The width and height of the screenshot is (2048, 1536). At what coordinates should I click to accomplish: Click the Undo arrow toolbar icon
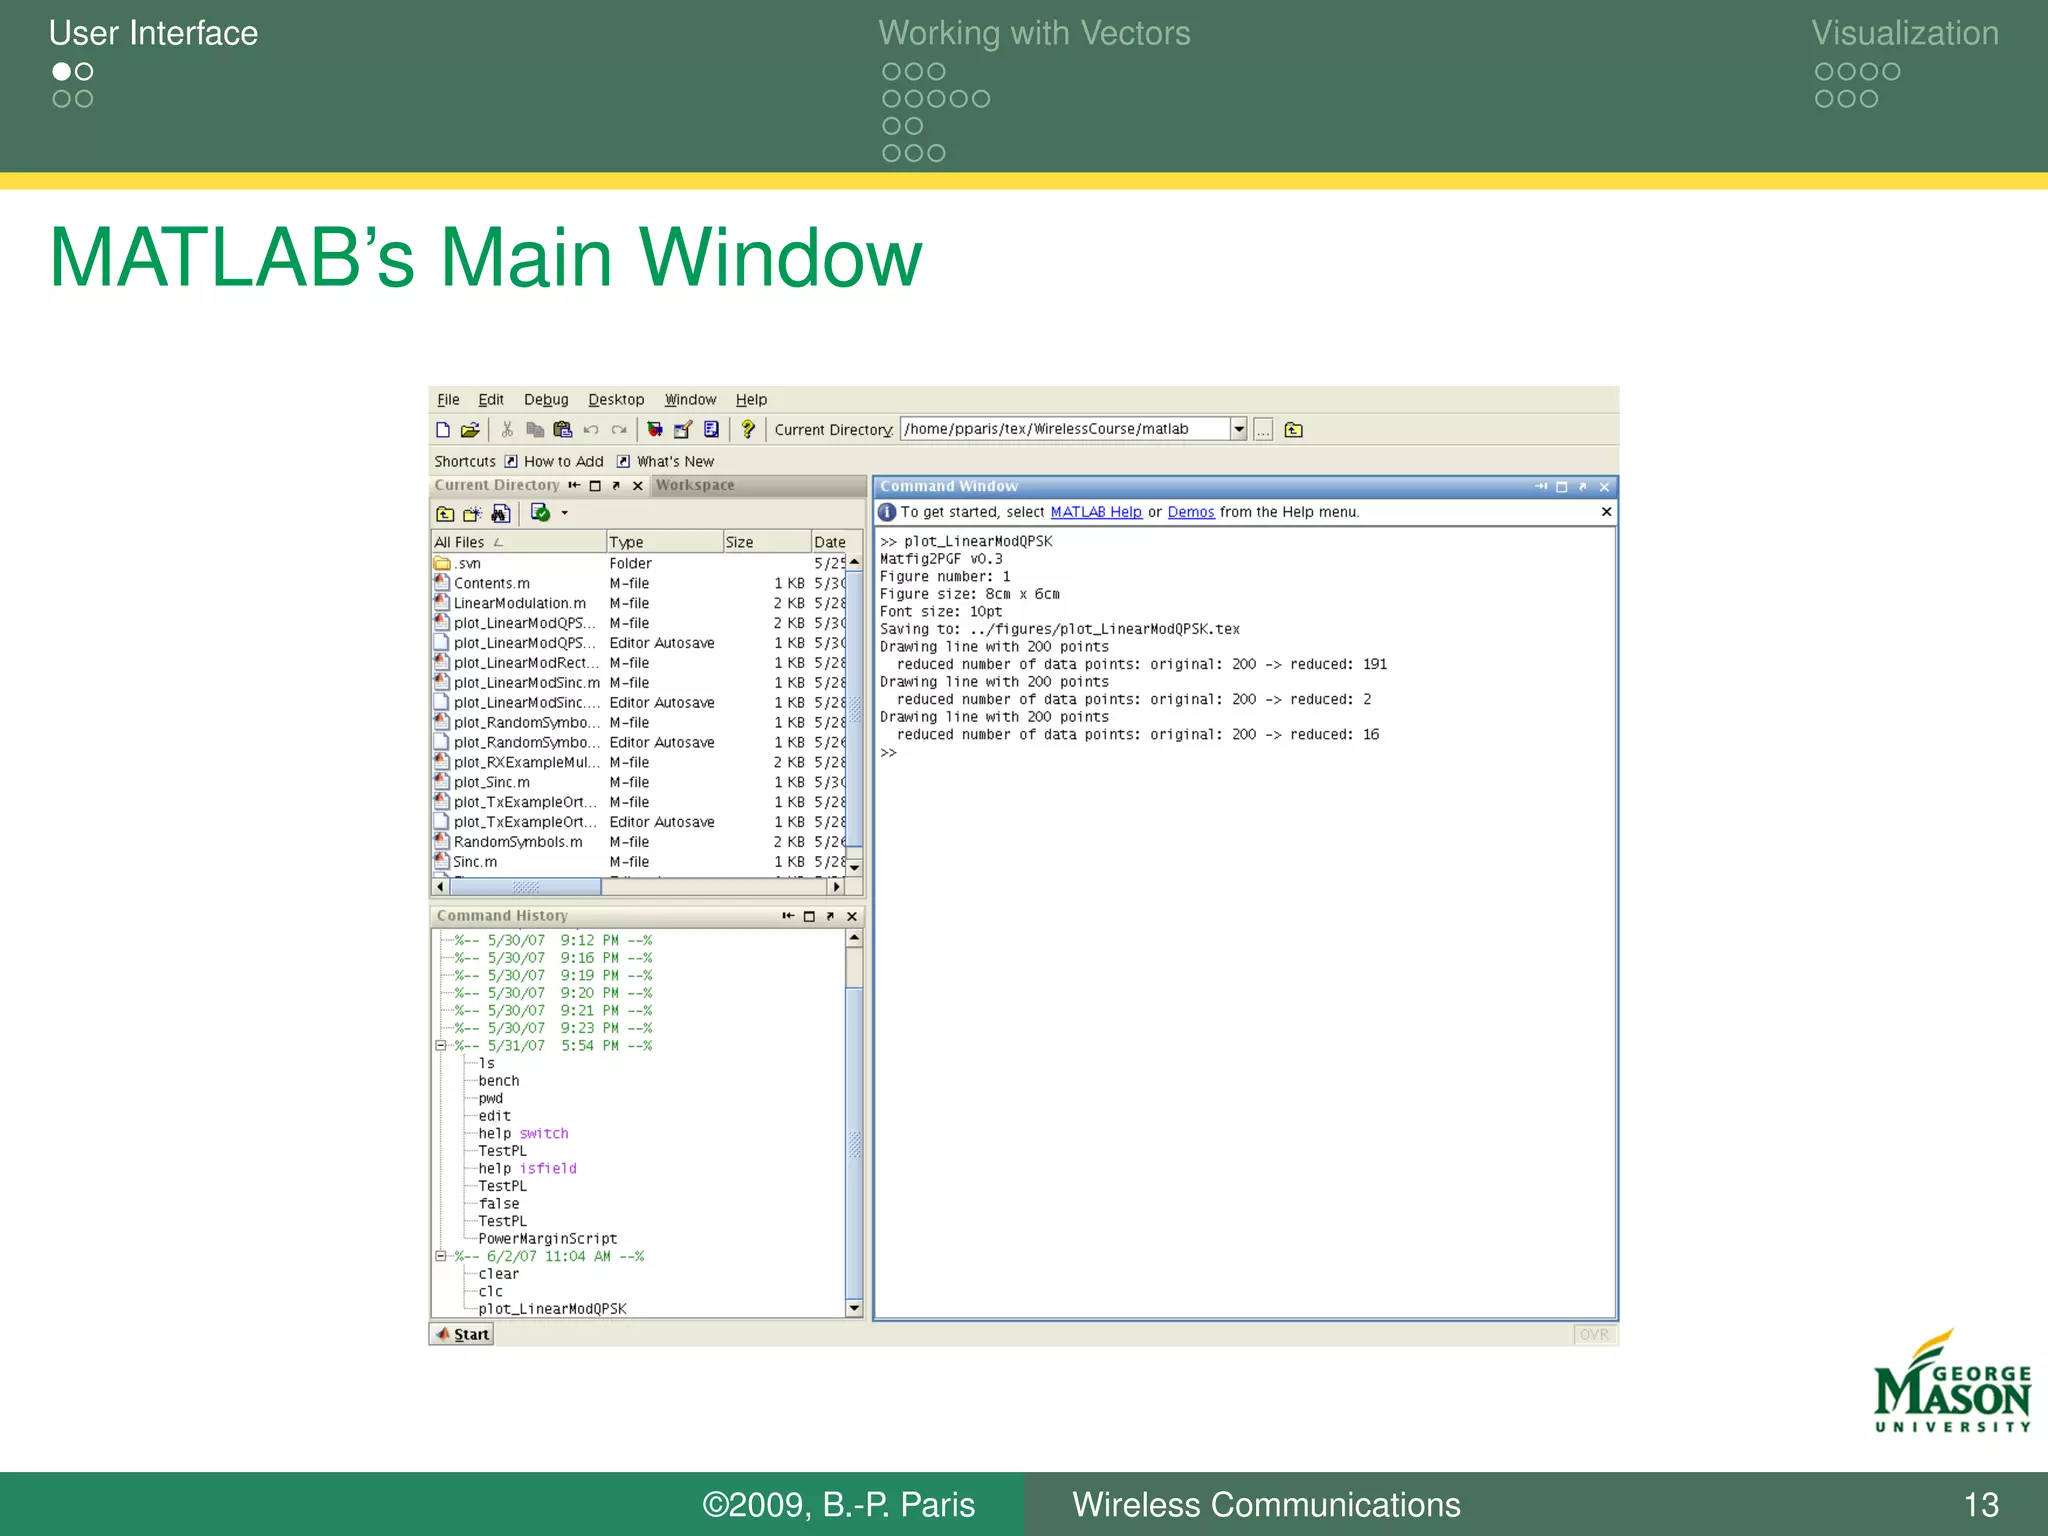click(591, 430)
